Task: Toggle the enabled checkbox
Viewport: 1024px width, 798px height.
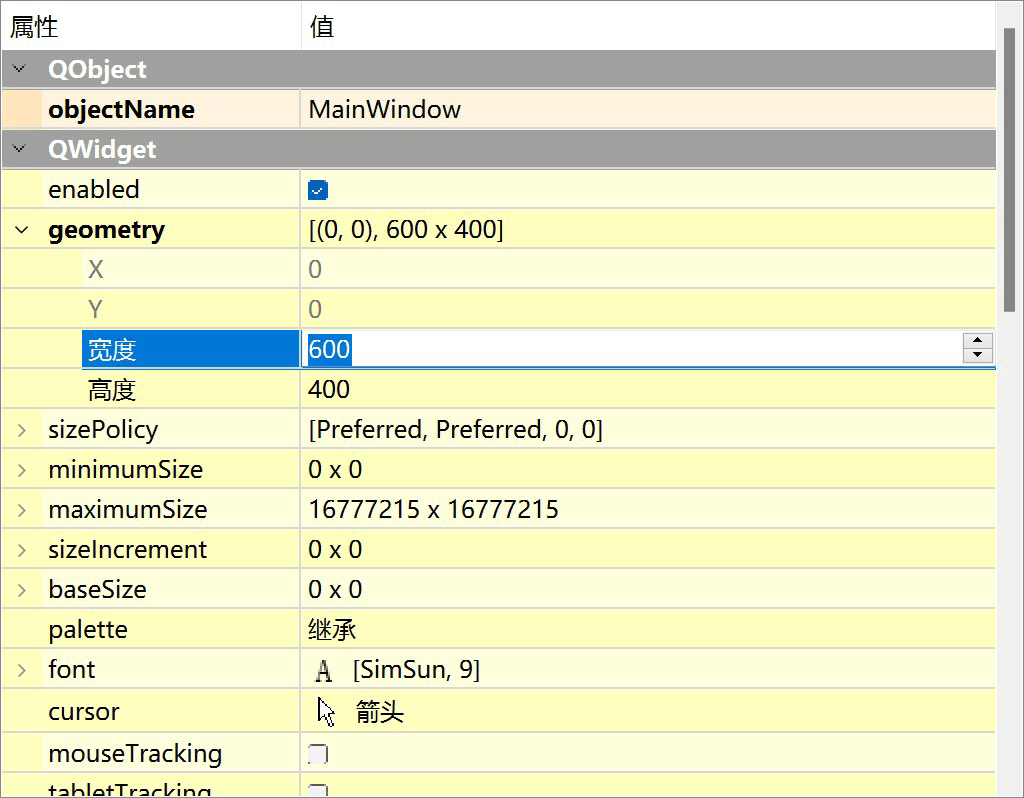Action: [318, 190]
